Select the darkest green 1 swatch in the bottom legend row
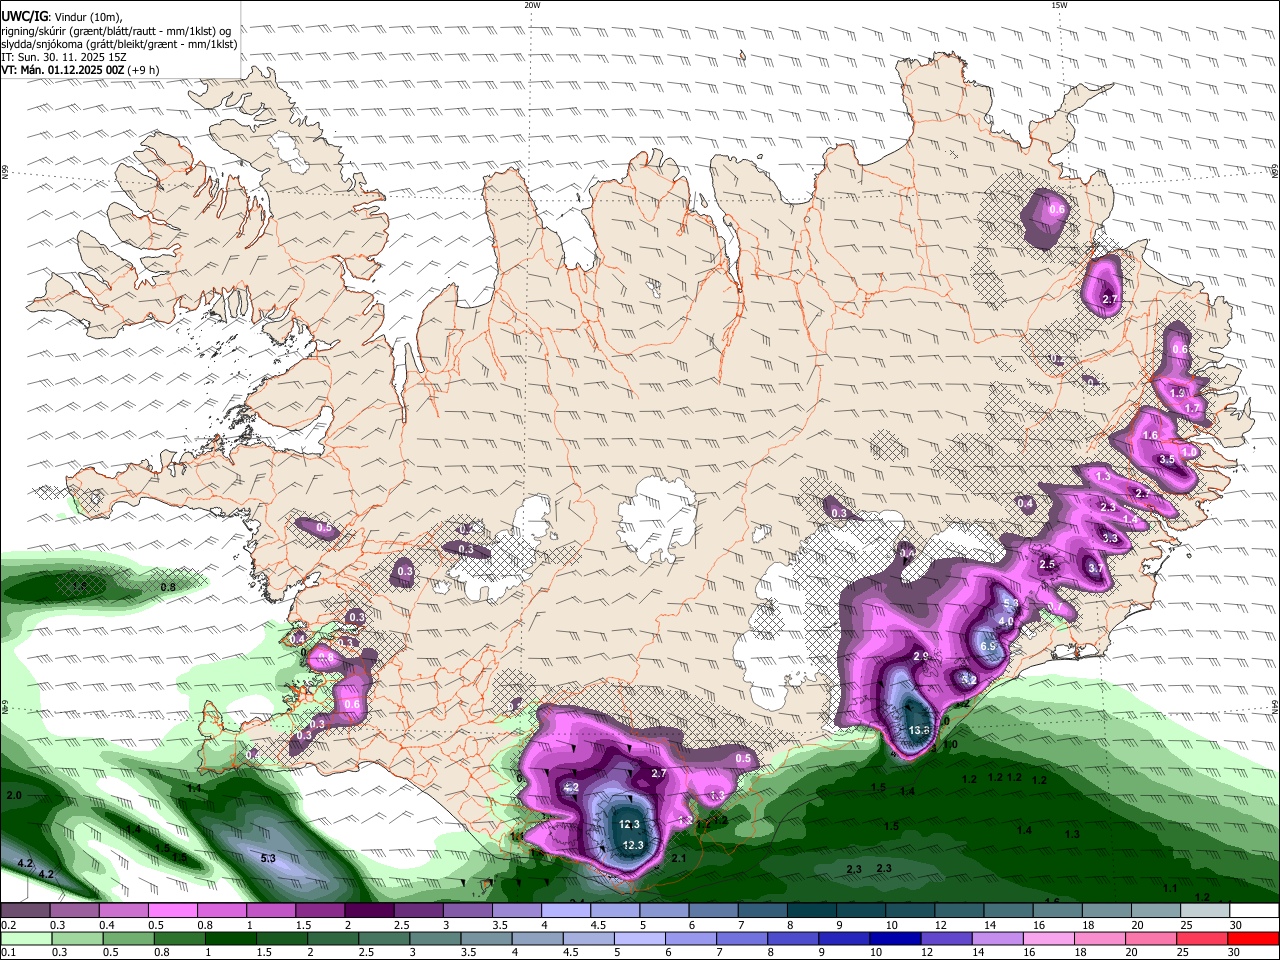The height and width of the screenshot is (960, 1280). pyautogui.click(x=231, y=939)
